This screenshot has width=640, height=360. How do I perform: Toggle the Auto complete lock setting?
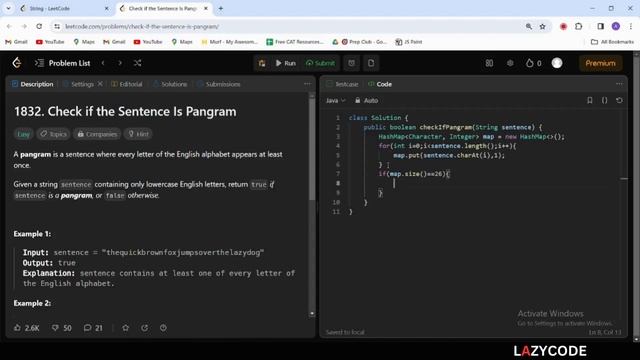[x=367, y=100]
